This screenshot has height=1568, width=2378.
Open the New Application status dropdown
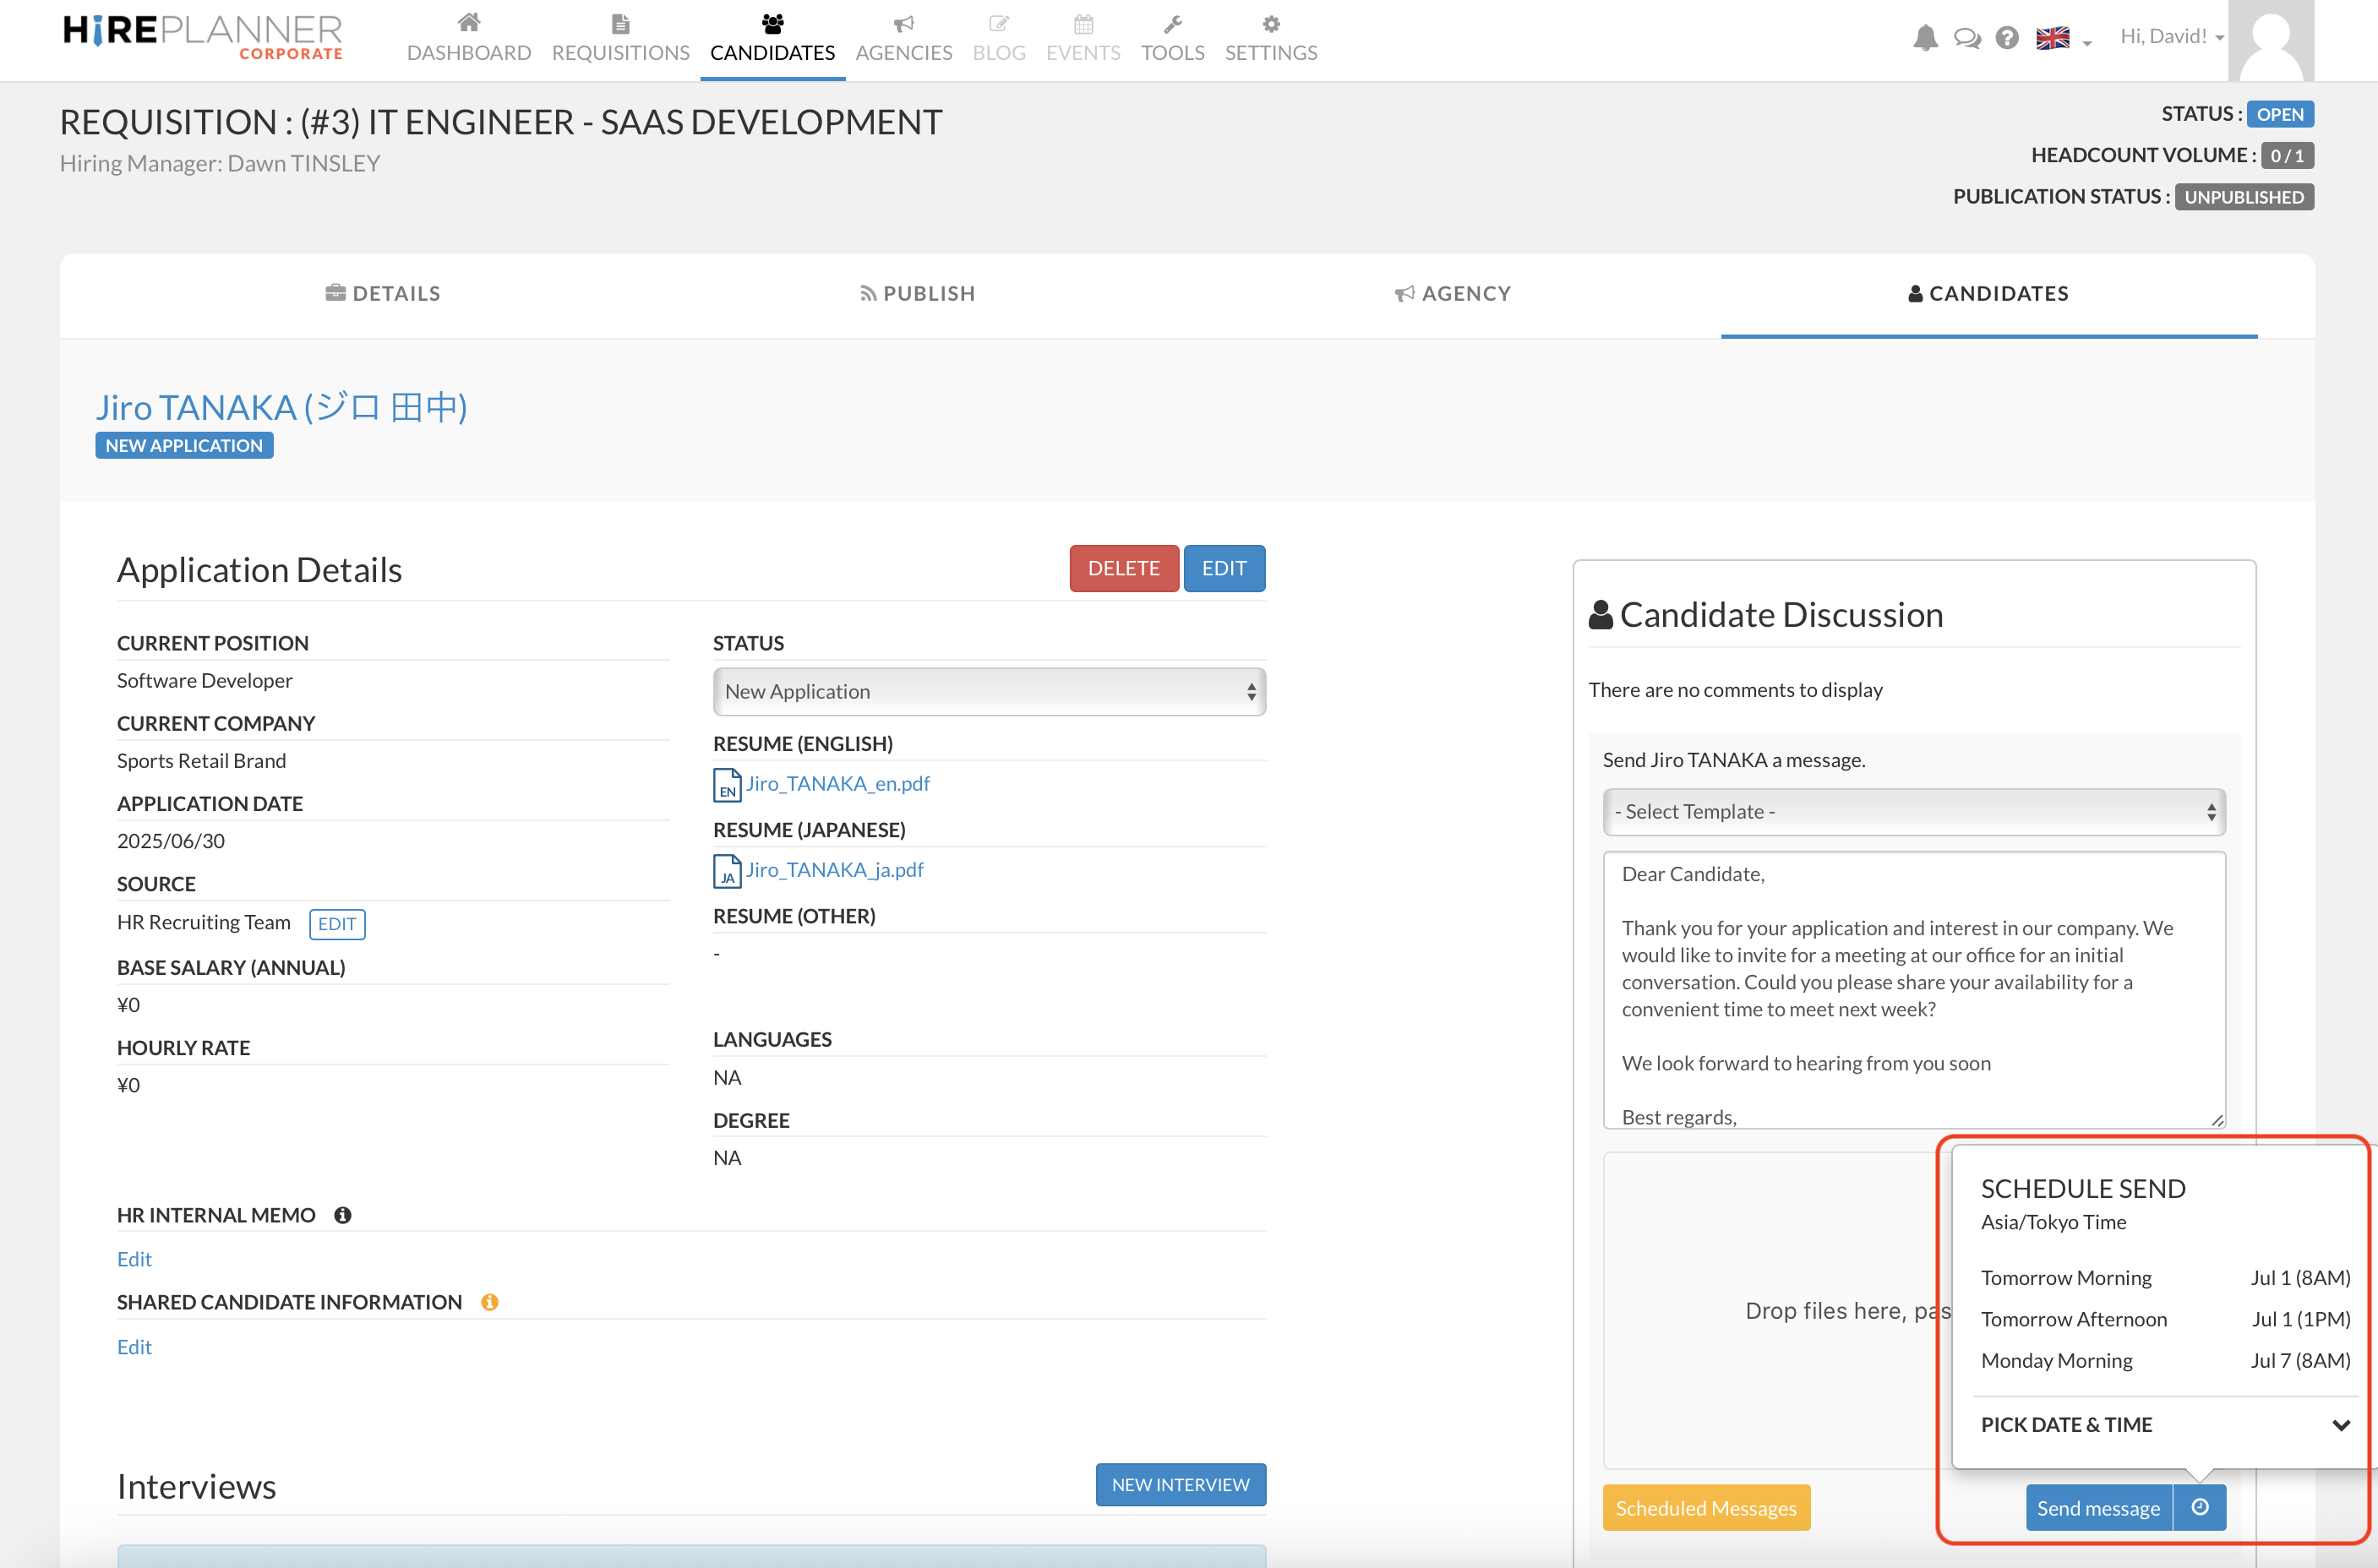click(x=988, y=692)
